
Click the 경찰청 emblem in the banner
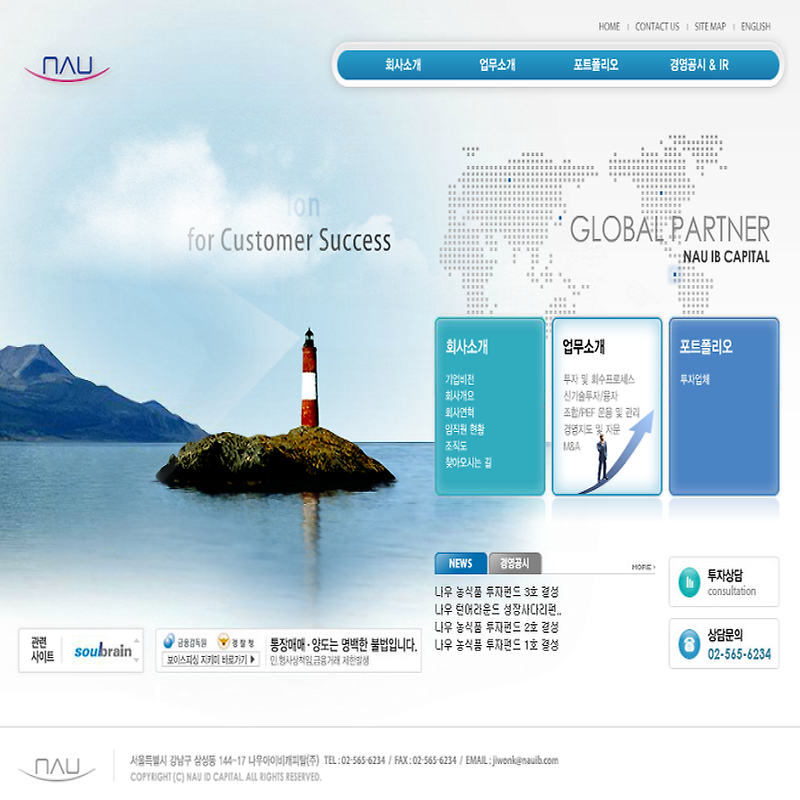[223, 642]
